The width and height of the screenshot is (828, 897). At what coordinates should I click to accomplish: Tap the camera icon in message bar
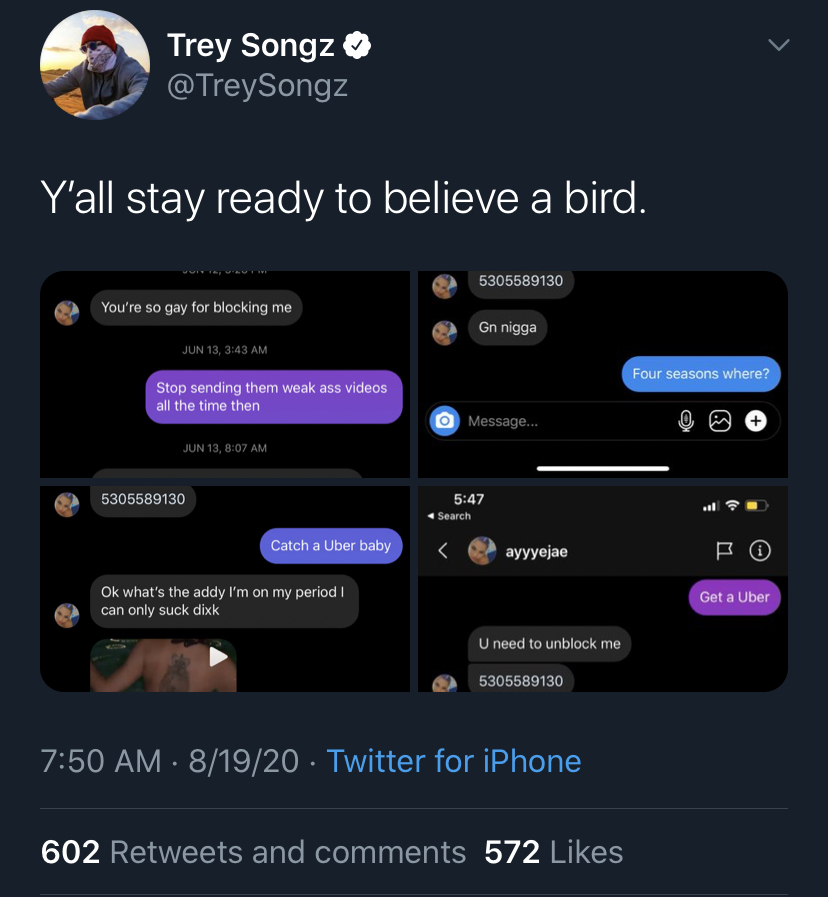[x=444, y=422]
